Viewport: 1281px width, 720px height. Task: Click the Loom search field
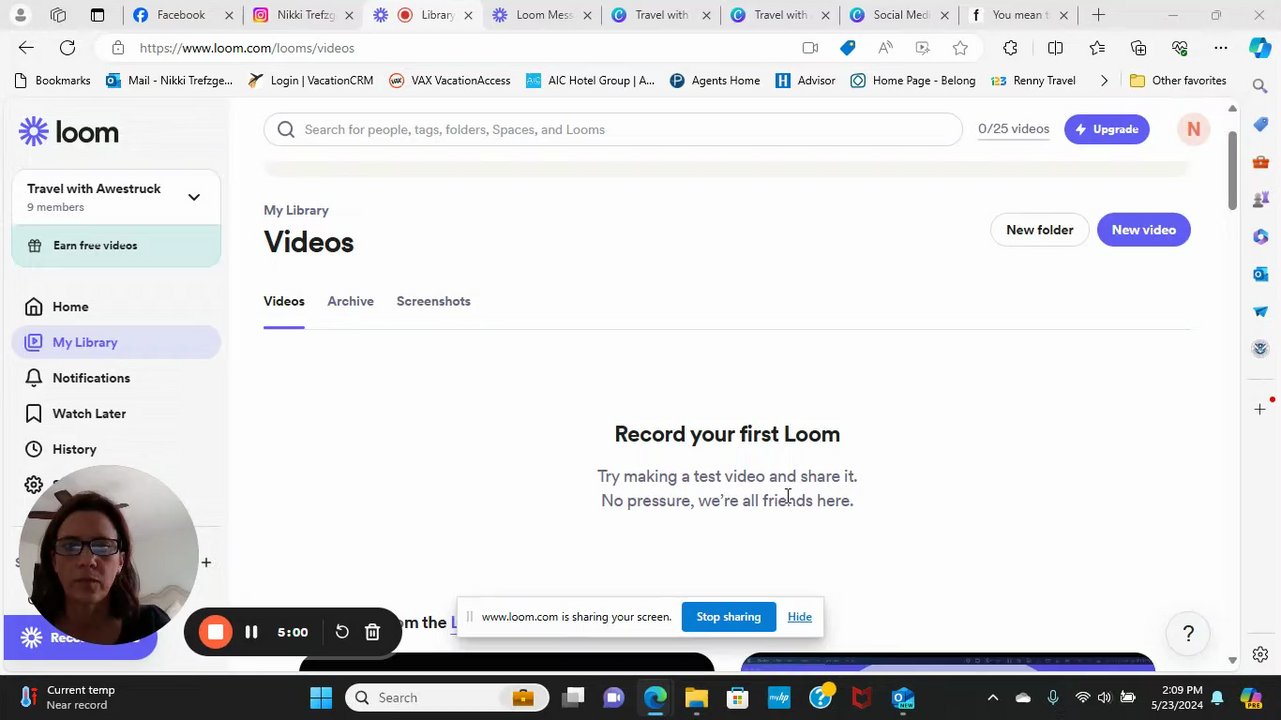pos(613,129)
